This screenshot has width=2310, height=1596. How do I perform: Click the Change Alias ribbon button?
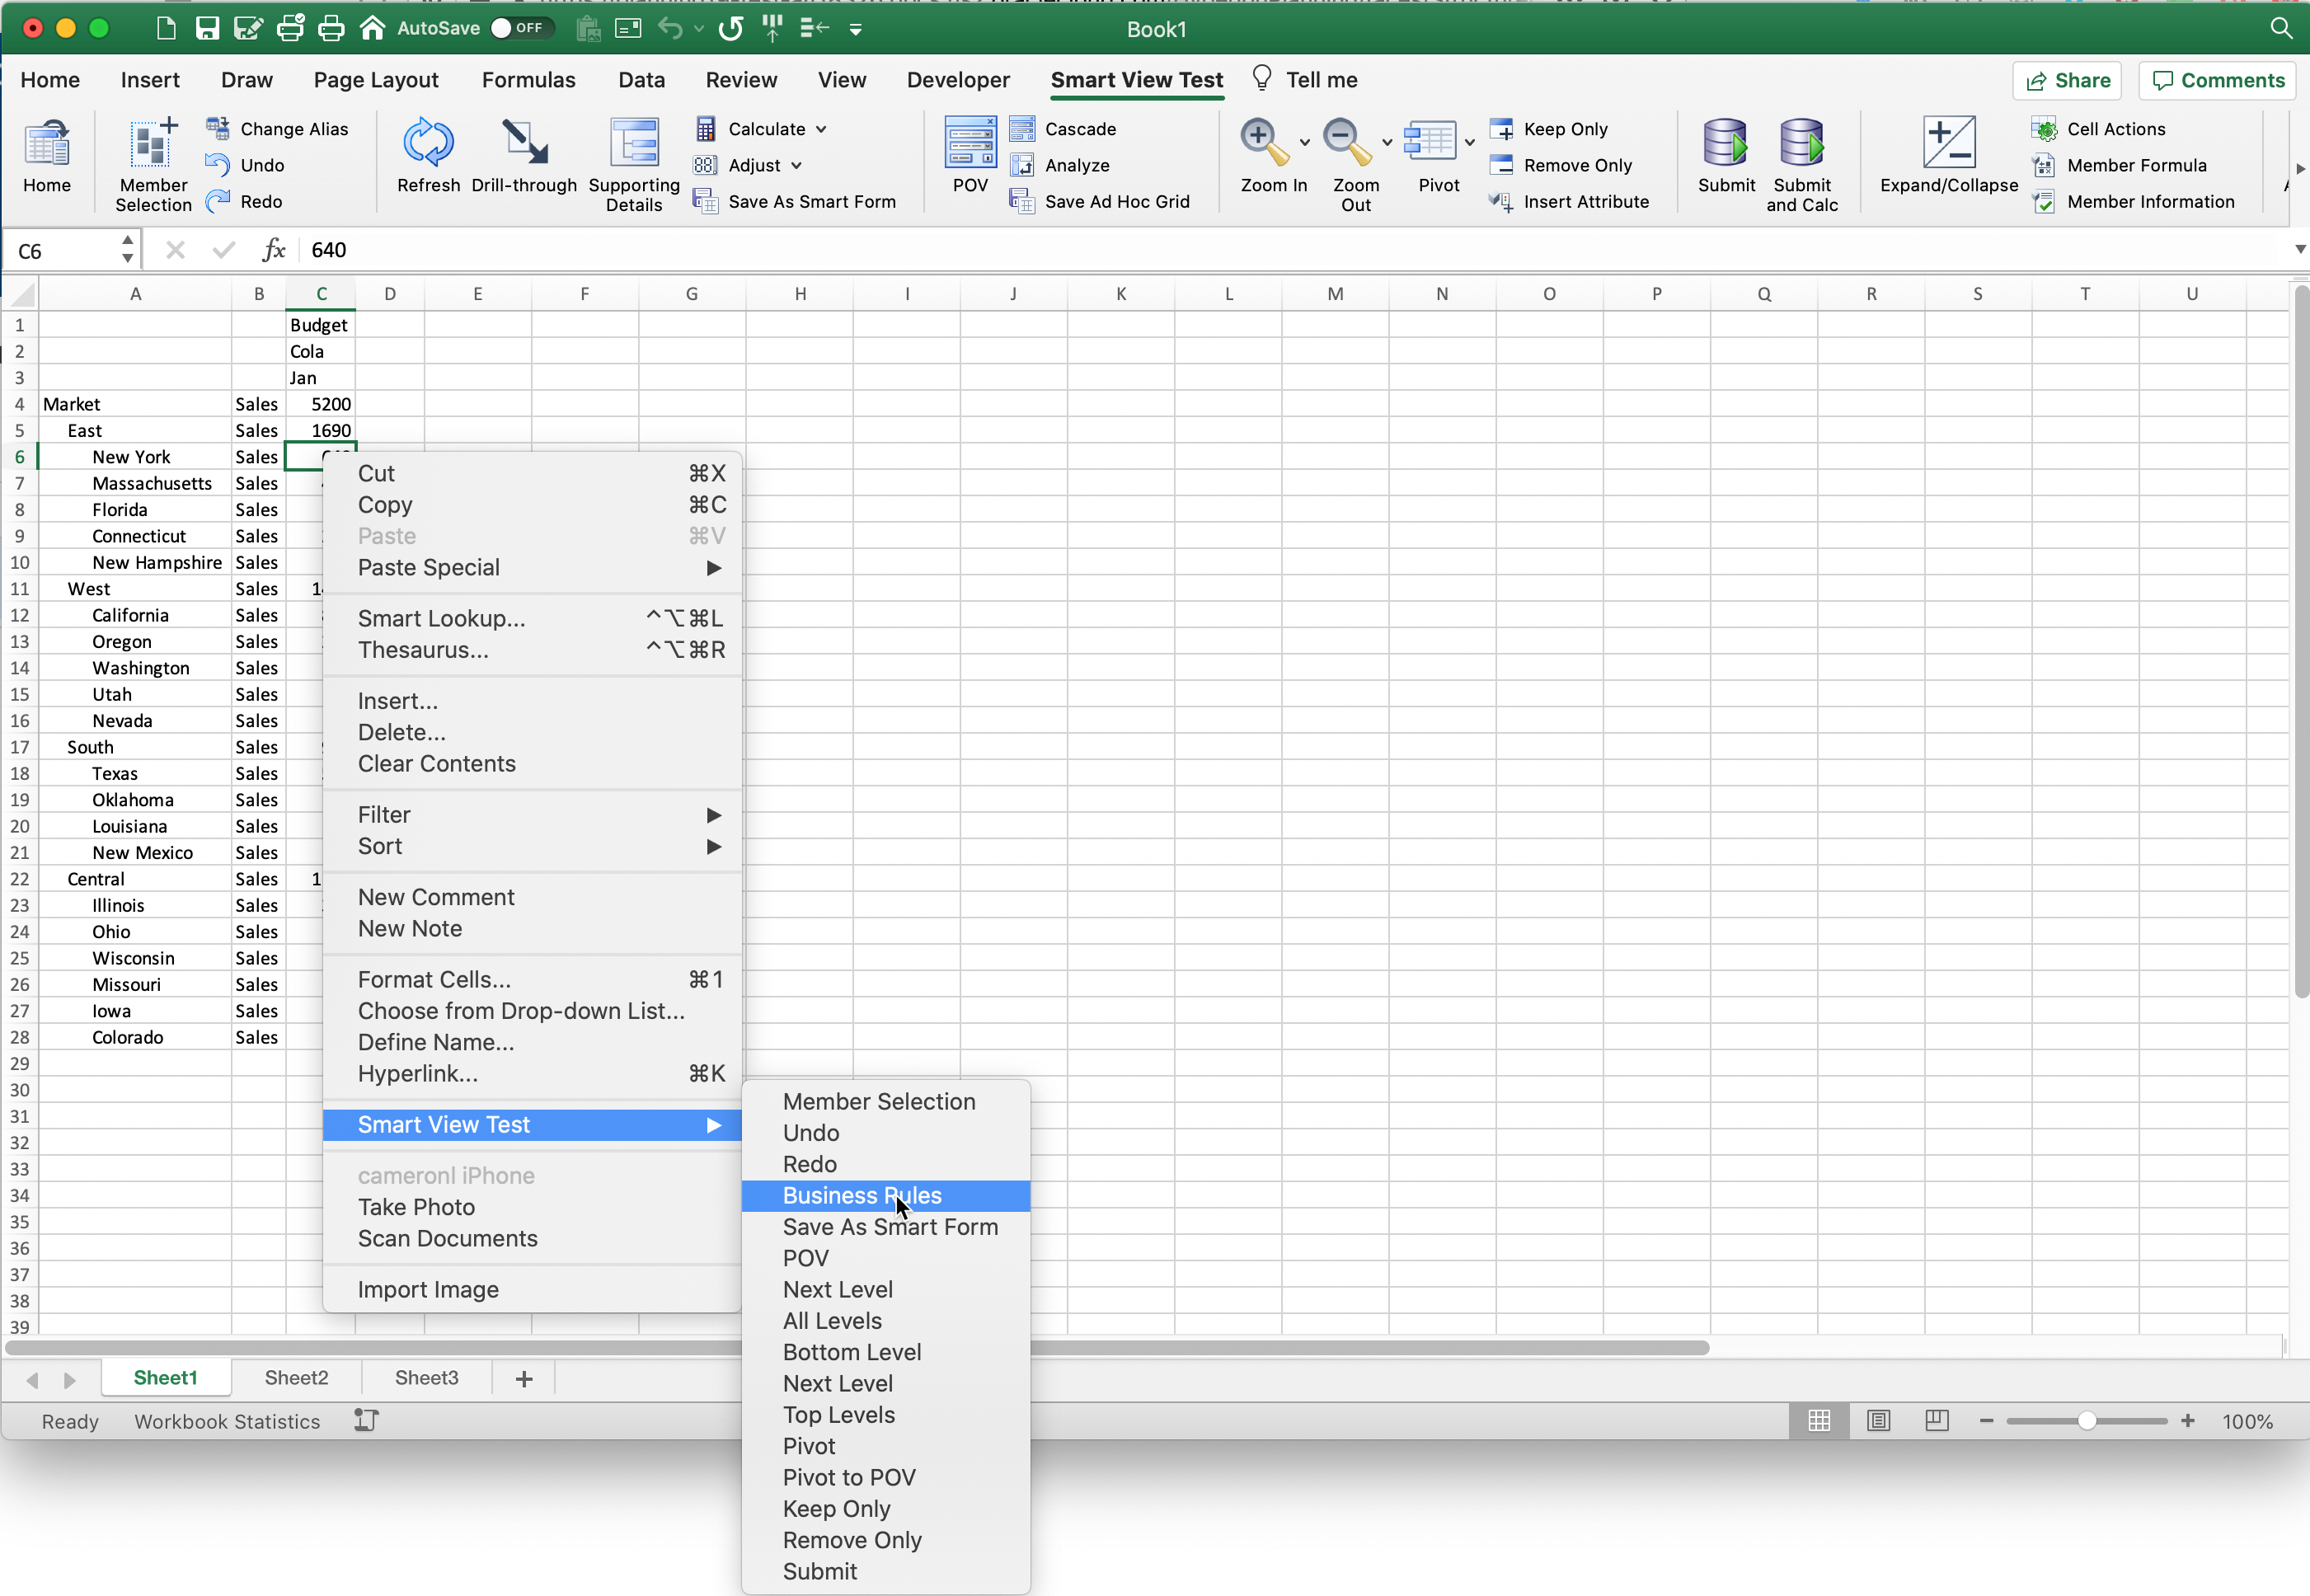pos(277,129)
